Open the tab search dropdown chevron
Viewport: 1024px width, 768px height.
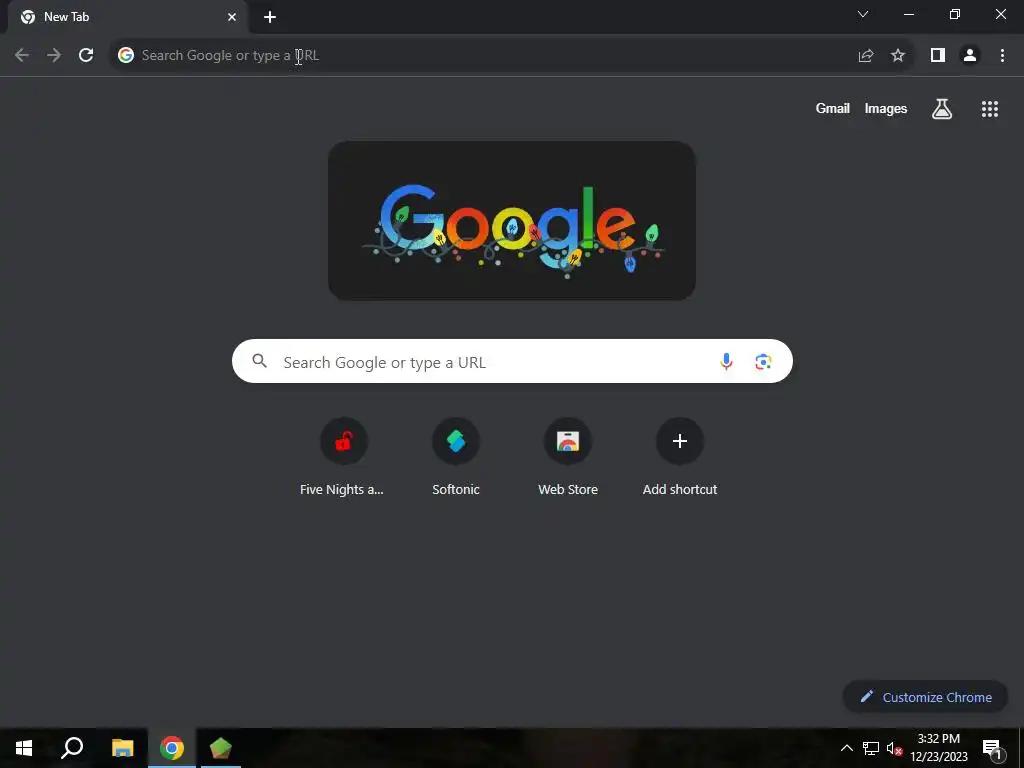(x=863, y=14)
